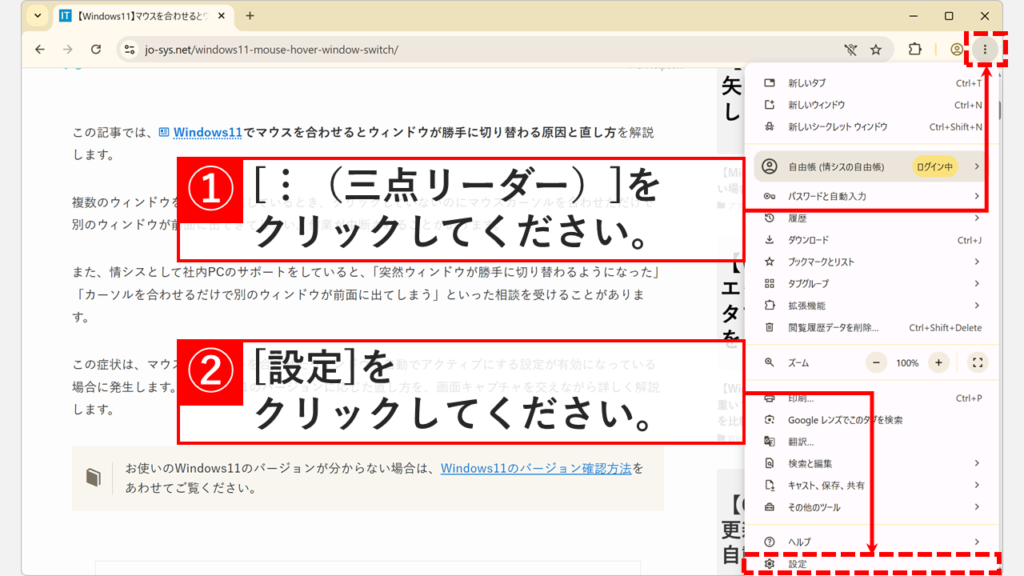Viewport: 1024px width, 576px height.
Task: Open Windows11のバージョン確認方法 link
Action: pos(536,468)
